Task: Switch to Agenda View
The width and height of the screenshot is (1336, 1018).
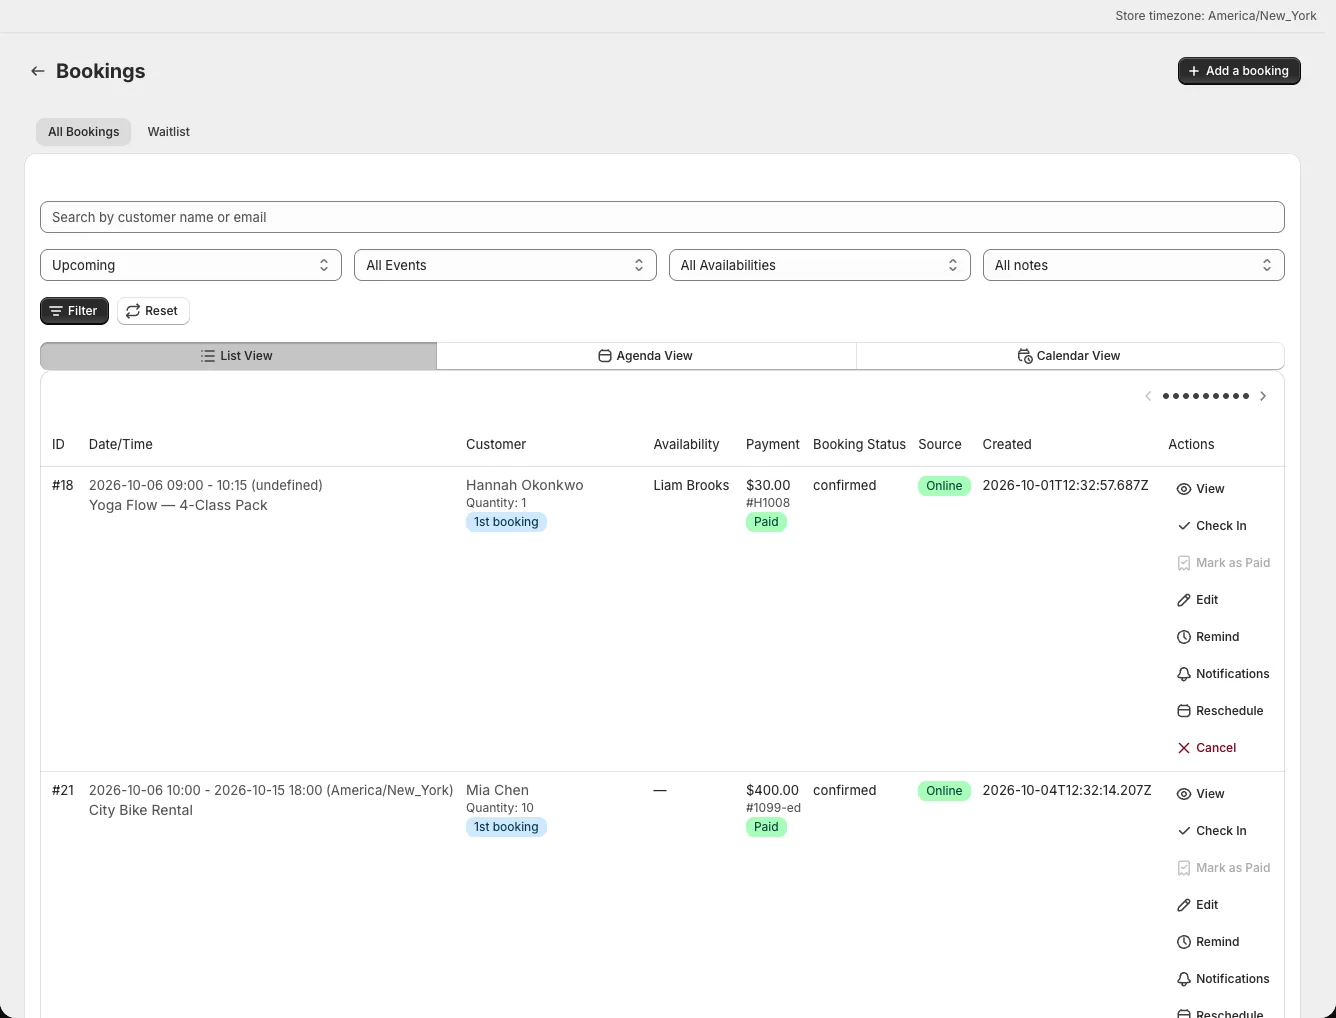Action: [646, 356]
